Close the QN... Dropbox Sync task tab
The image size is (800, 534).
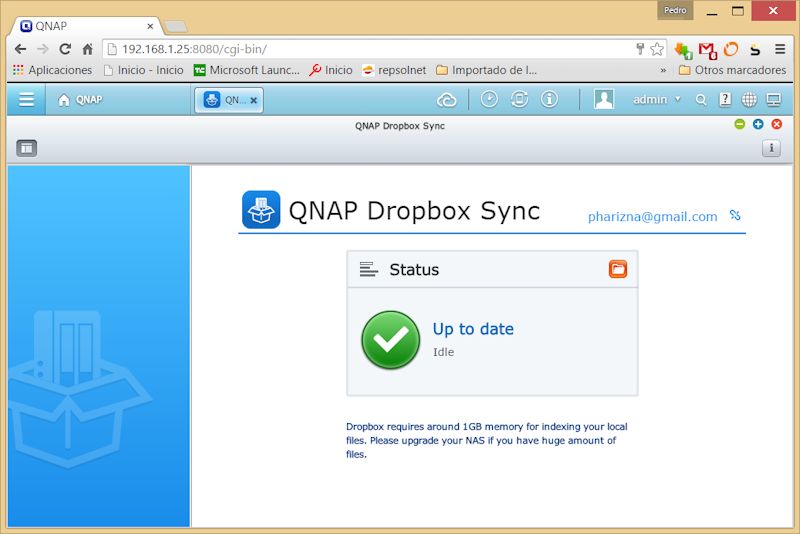(254, 100)
